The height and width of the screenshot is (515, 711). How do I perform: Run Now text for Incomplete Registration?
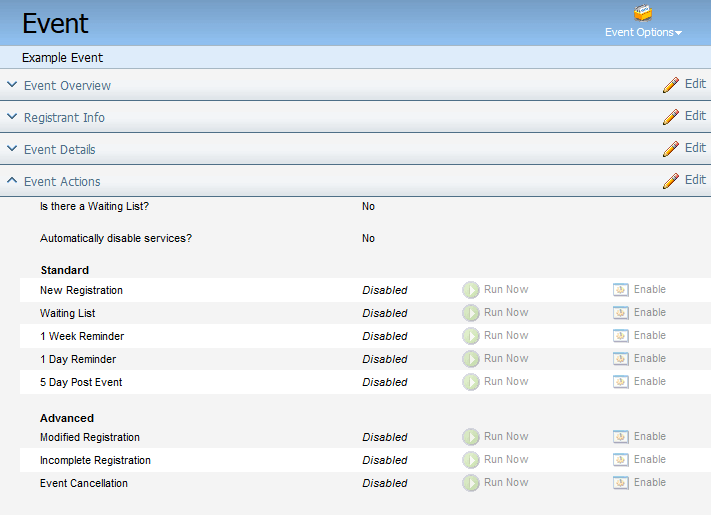coord(506,460)
